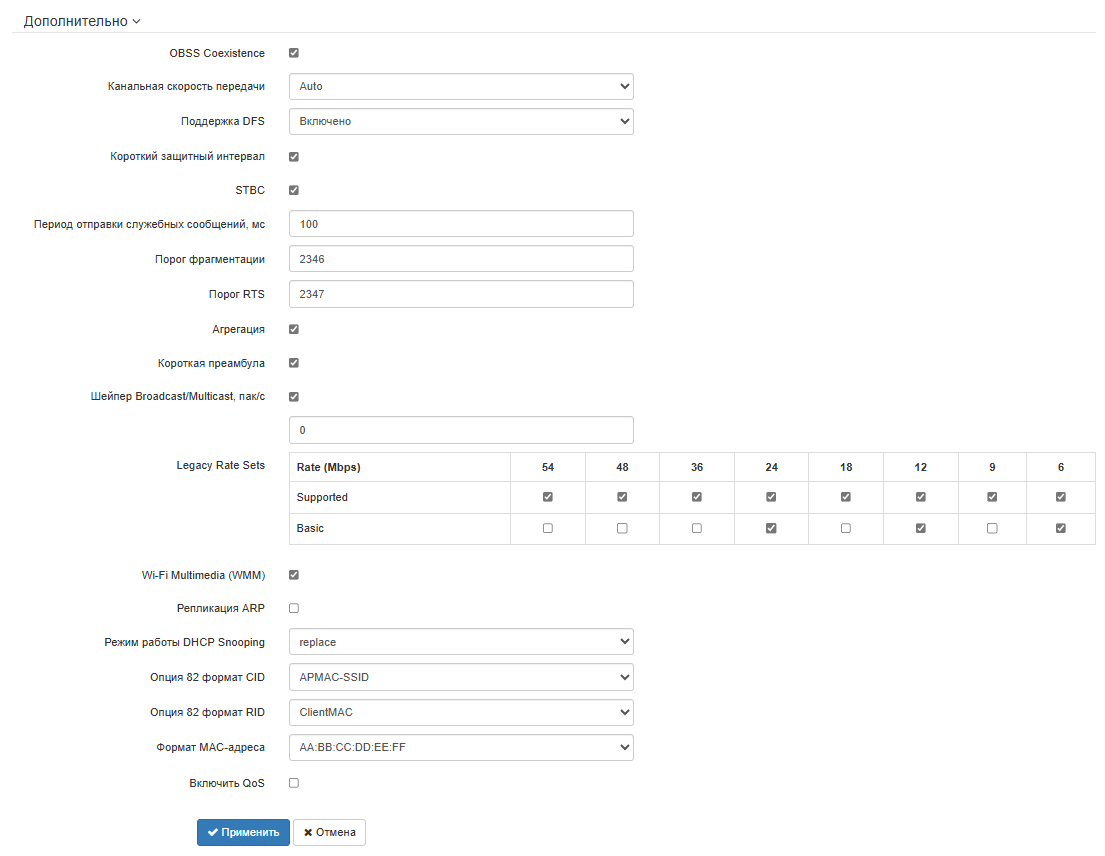Turn off Wi-Fi Multimedia (WMM)
This screenshot has height=856, width=1105.
coord(294,575)
